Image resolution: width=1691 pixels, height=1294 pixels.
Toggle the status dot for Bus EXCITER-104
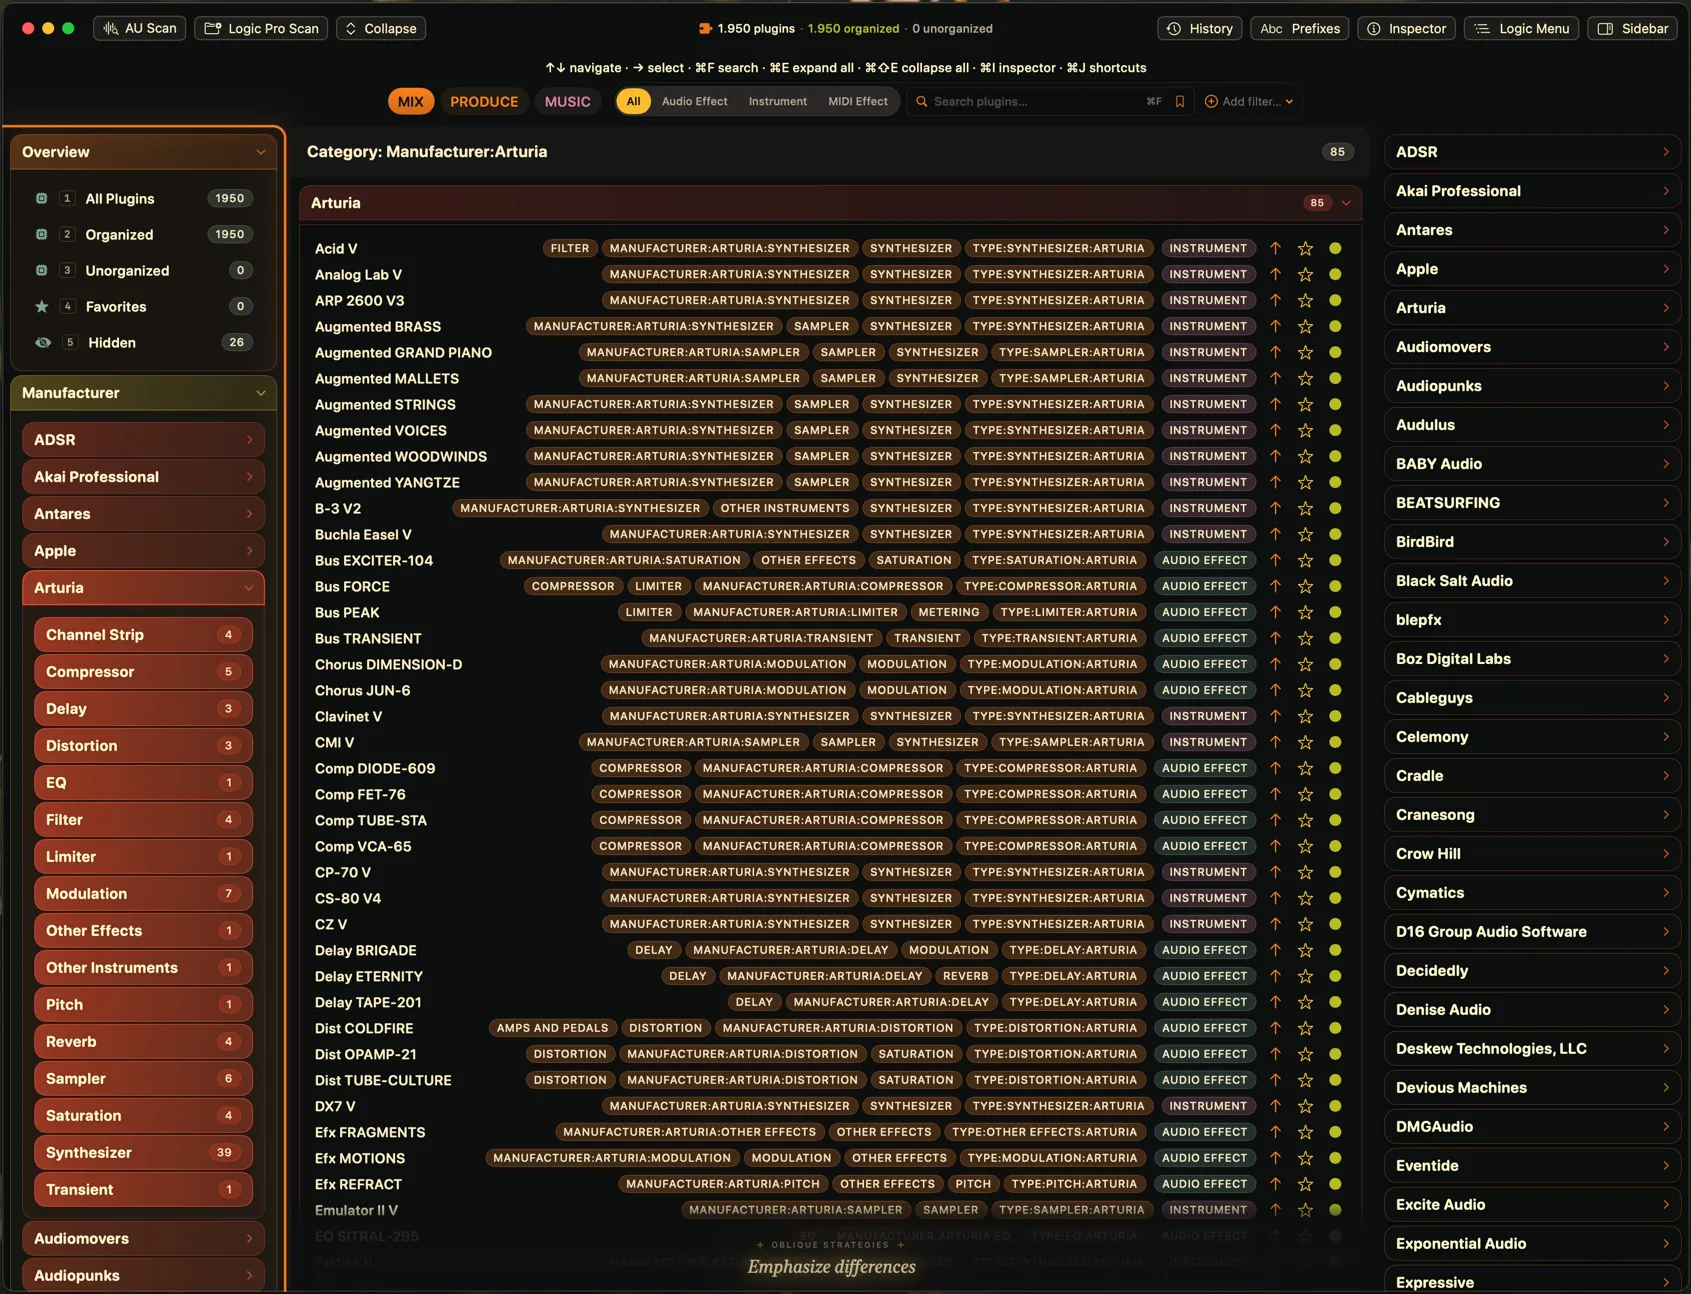coord(1335,561)
